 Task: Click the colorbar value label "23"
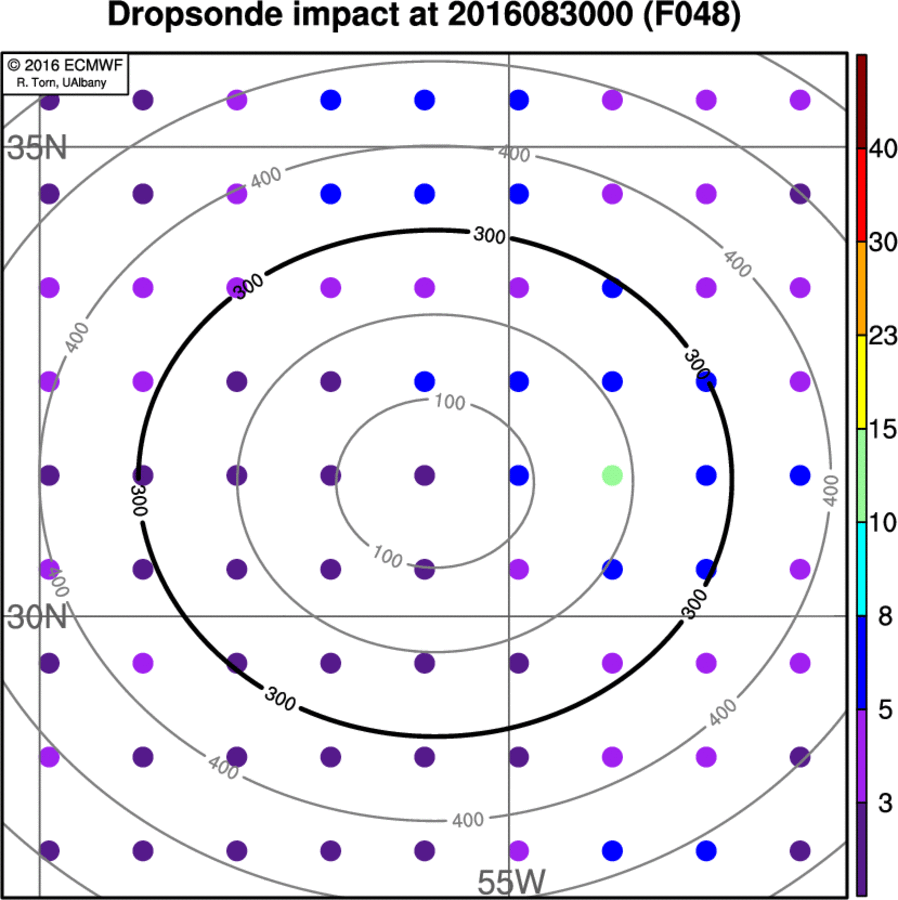[x=883, y=336]
